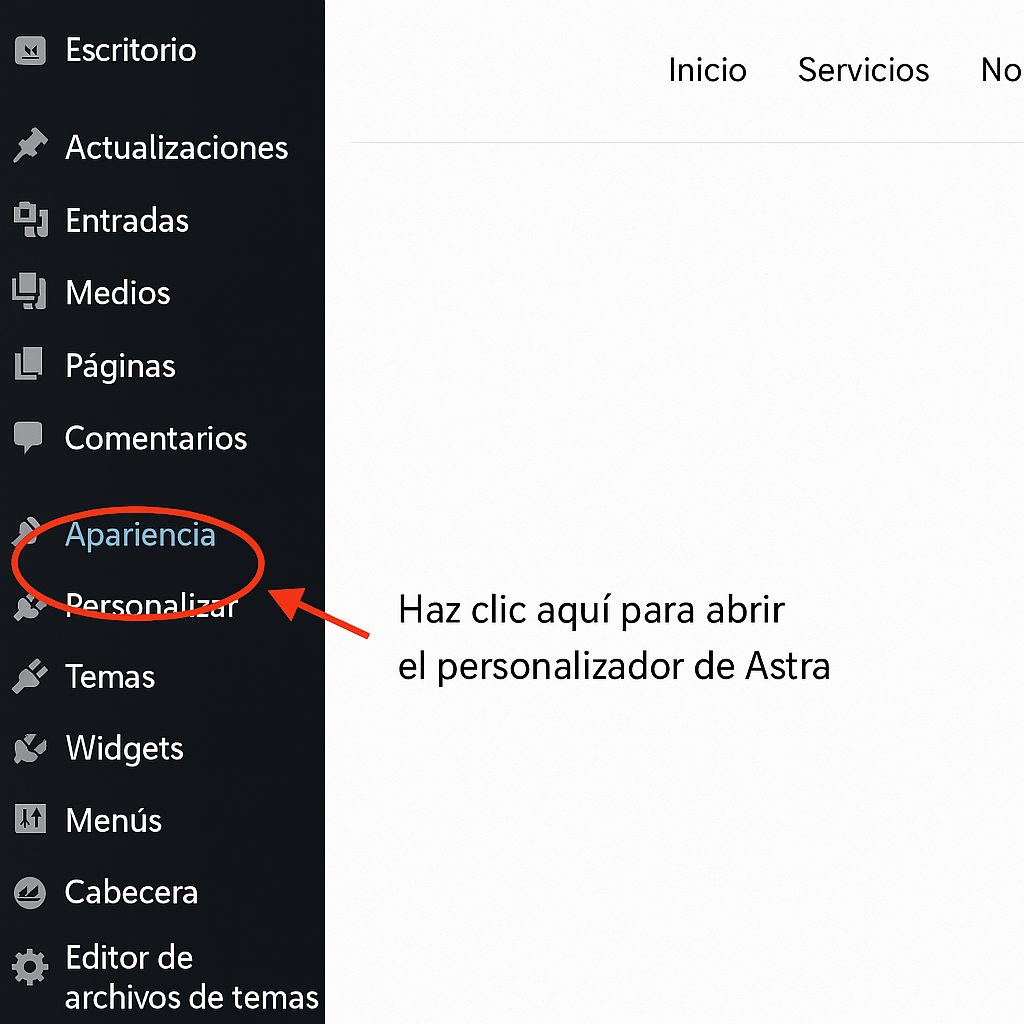Click the Cabecera half-circle icon
The image size is (1024, 1024).
pyautogui.click(x=30, y=891)
